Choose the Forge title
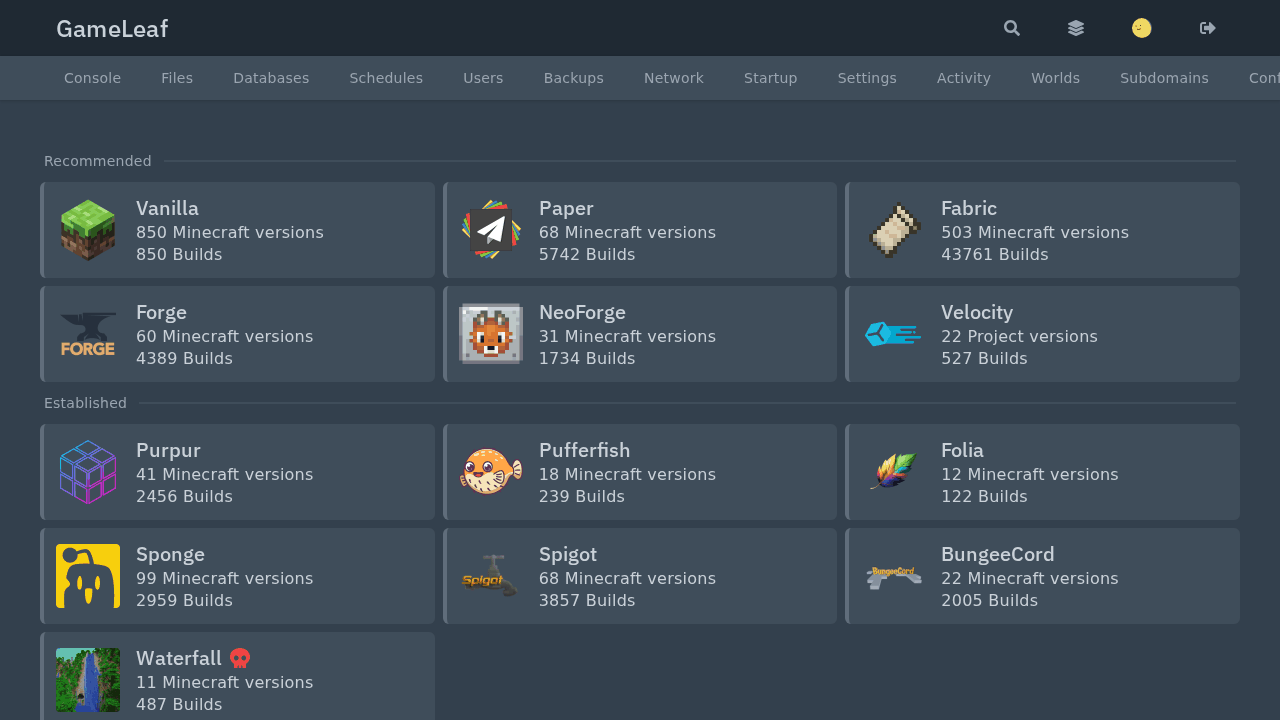The height and width of the screenshot is (720, 1280). click(161, 312)
